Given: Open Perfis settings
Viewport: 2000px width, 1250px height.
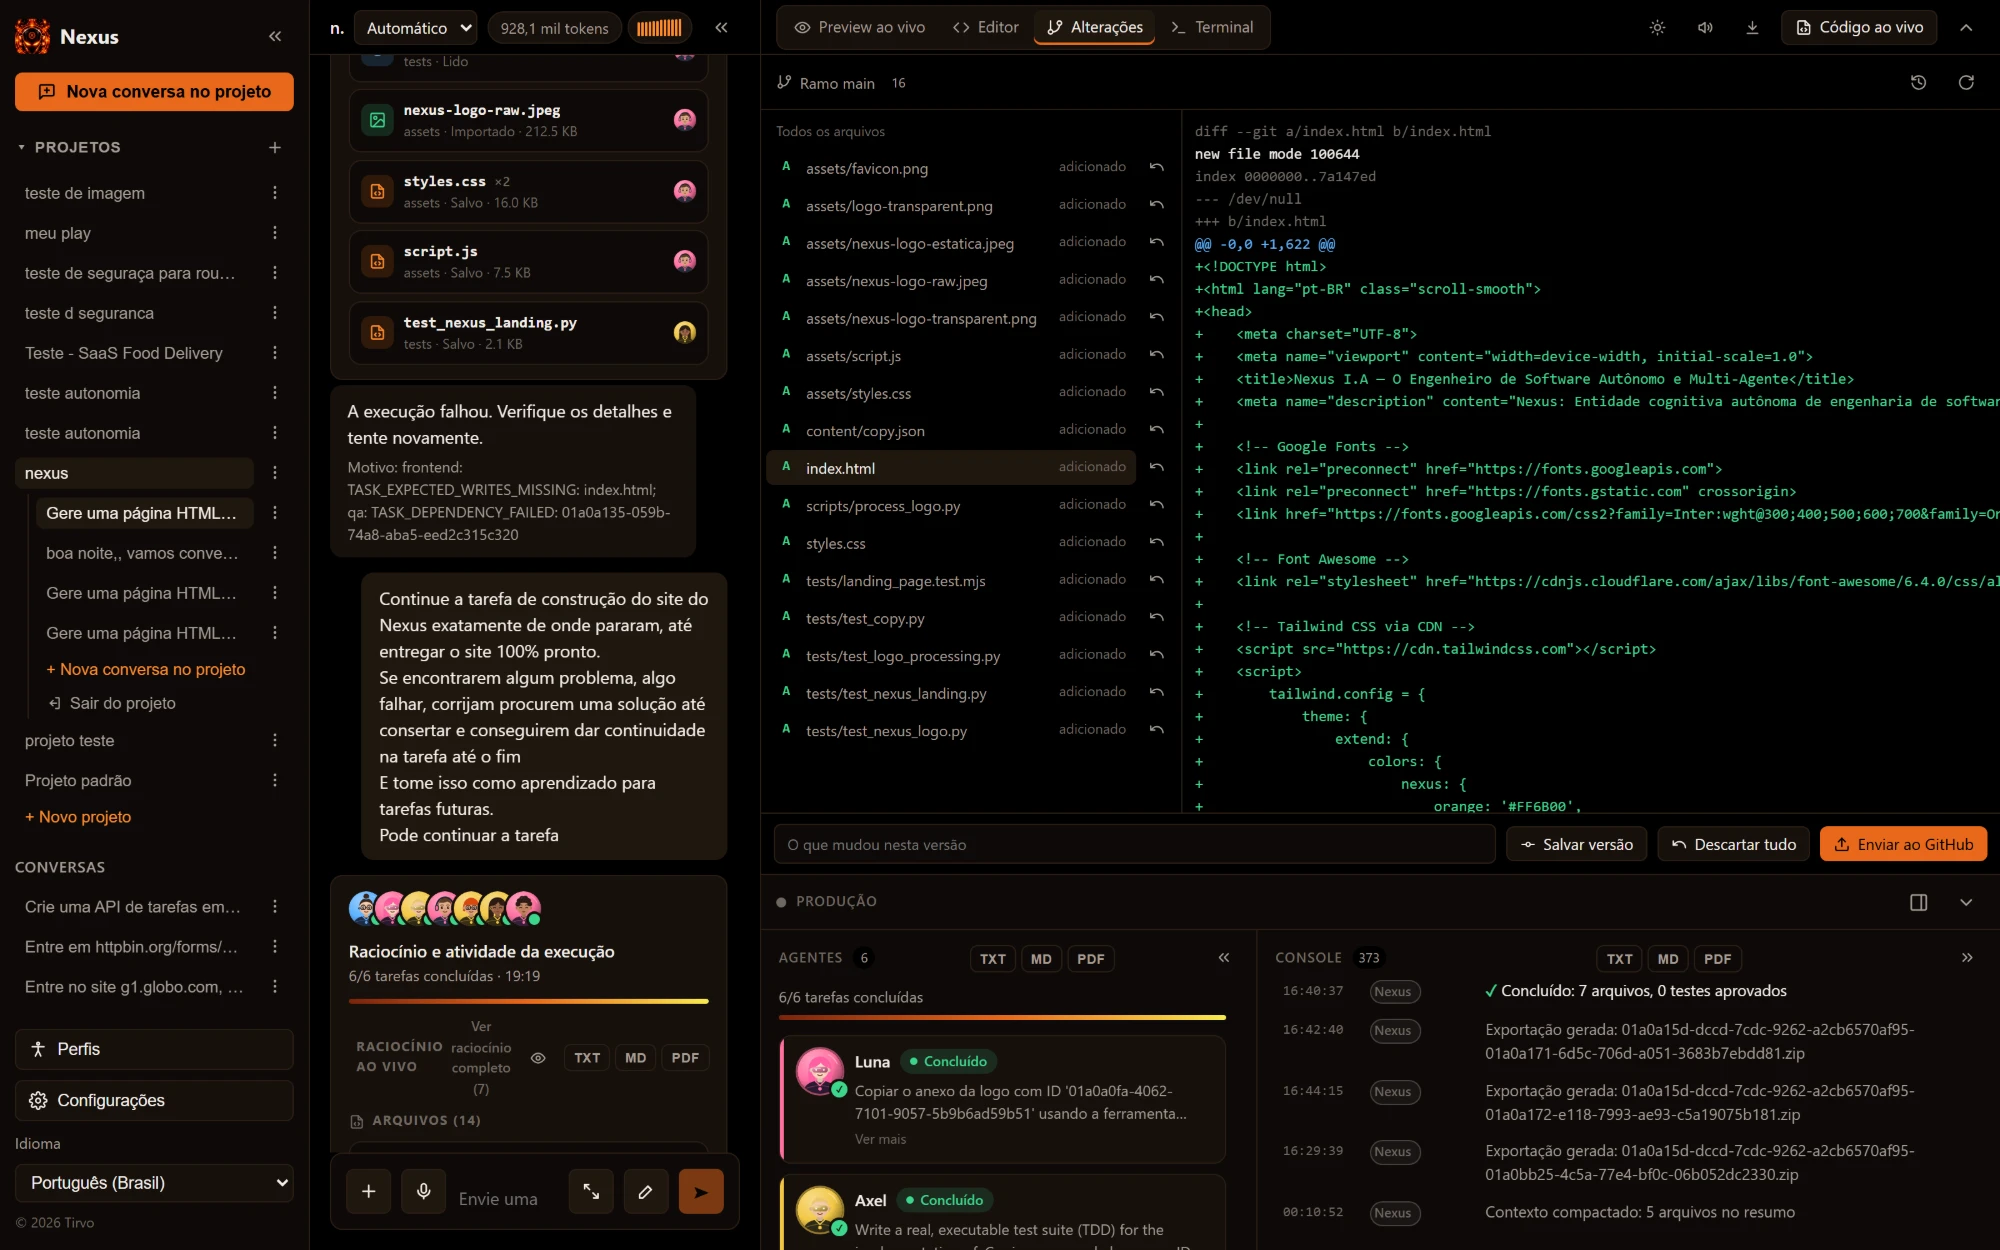Looking at the screenshot, I should click(154, 1049).
